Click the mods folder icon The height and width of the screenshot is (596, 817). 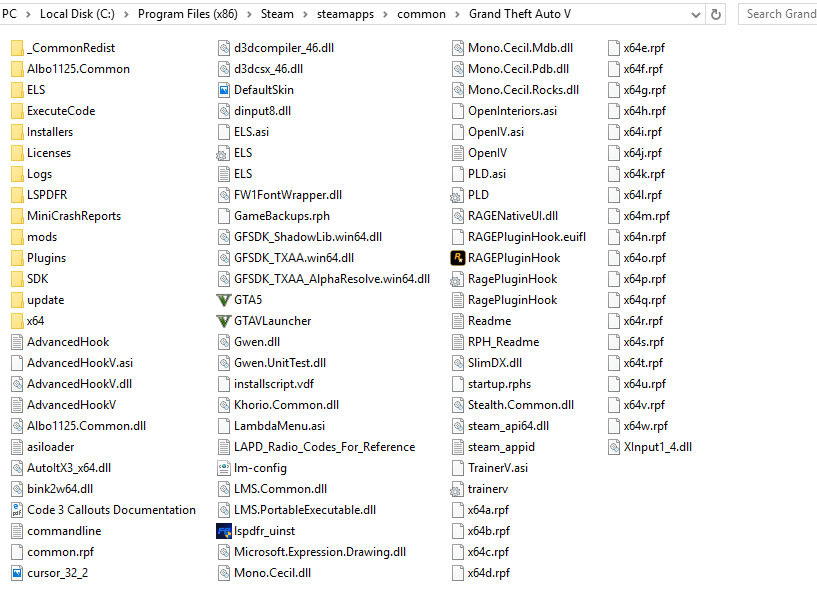tap(17, 237)
